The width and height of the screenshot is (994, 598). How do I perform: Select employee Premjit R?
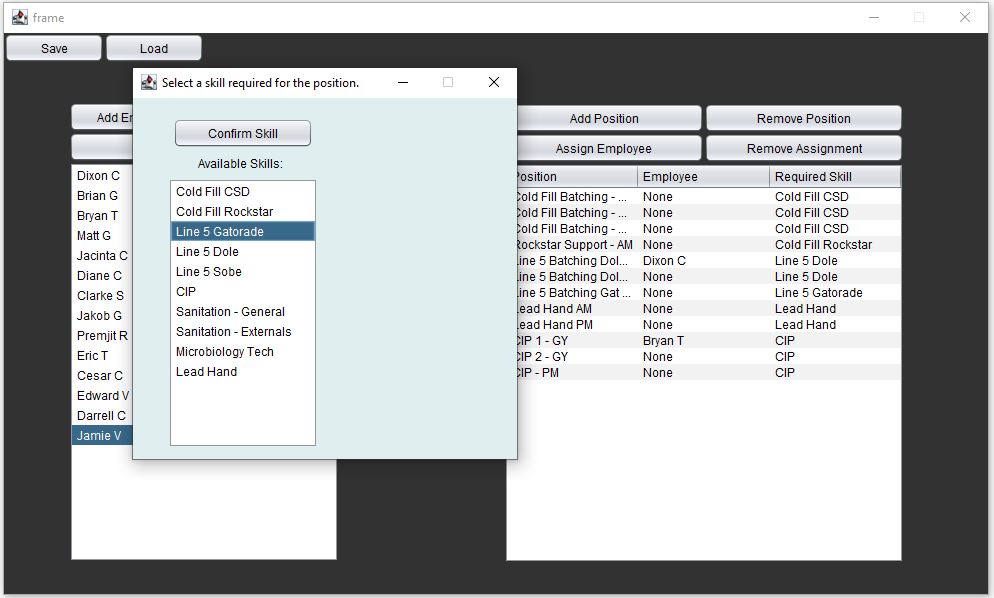[102, 335]
